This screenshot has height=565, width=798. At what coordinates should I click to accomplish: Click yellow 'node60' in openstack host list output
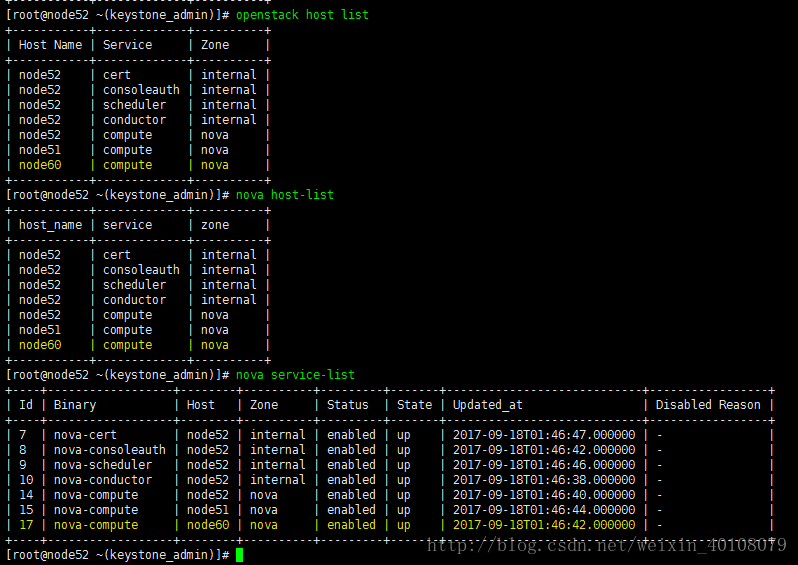(x=40, y=165)
